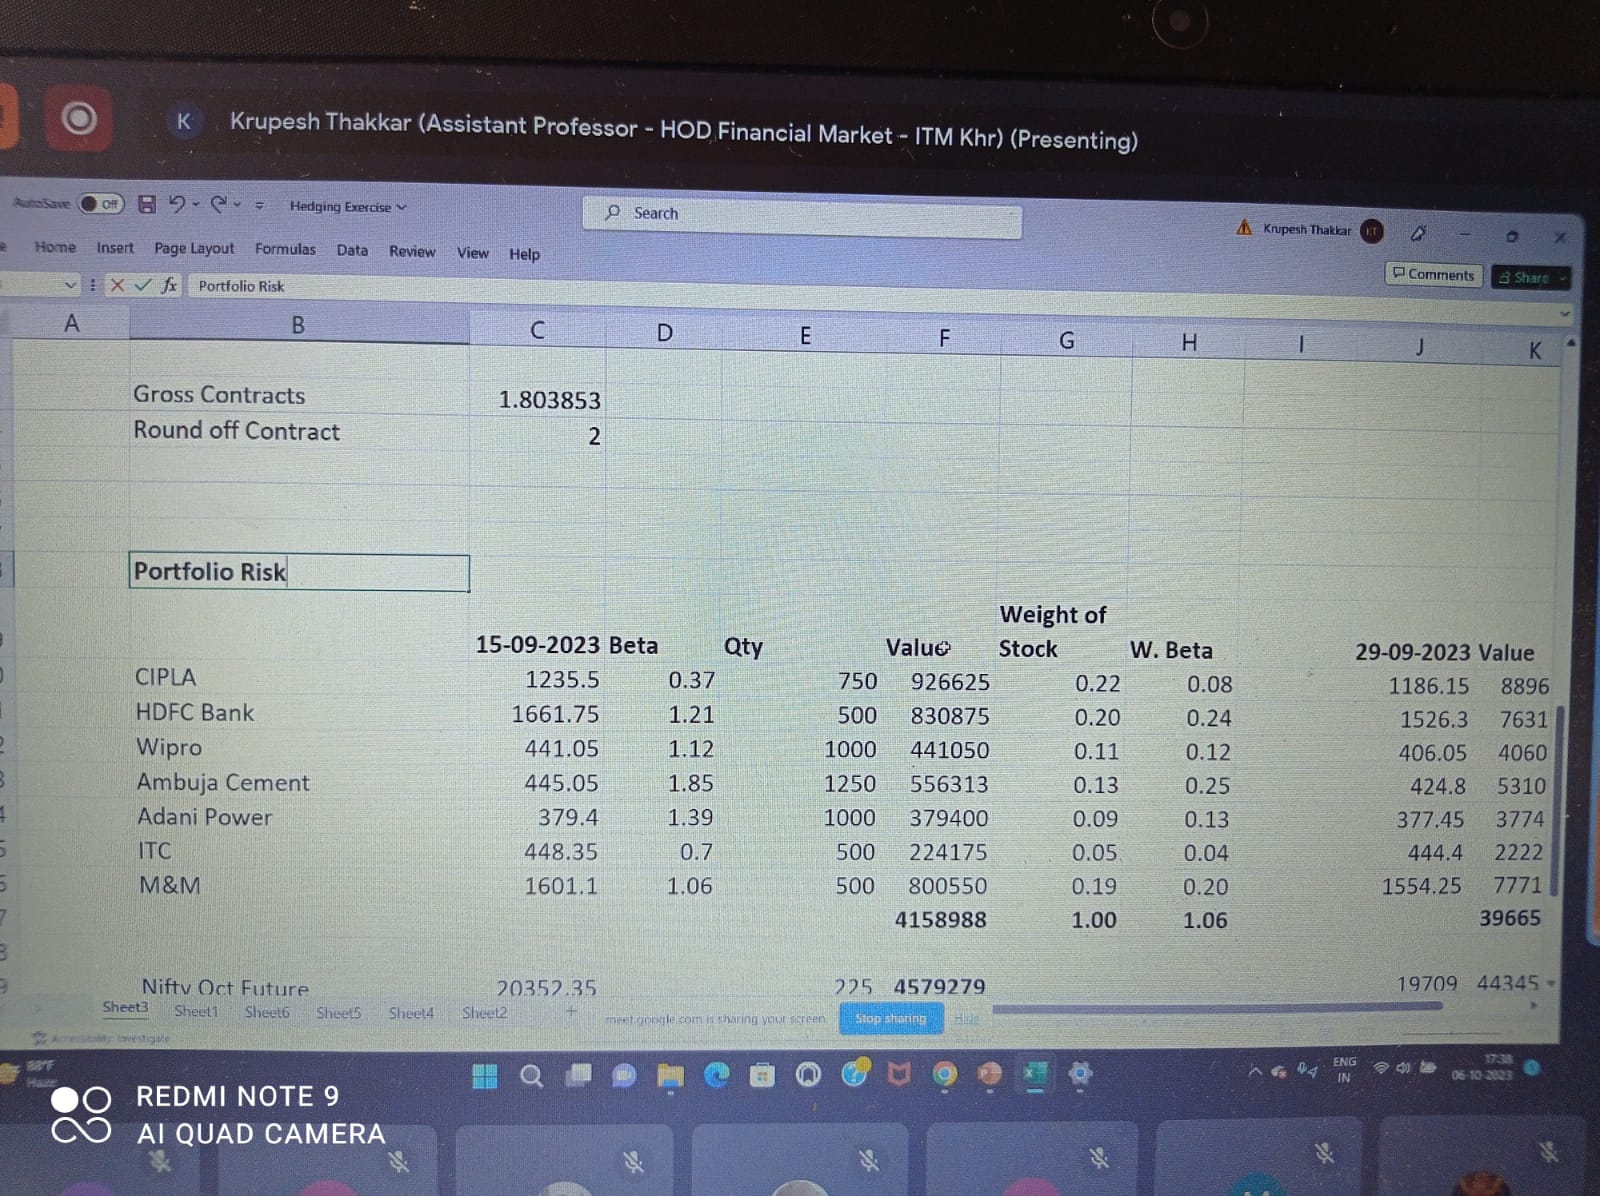
Task: Add new sheet with plus button
Action: click(x=572, y=1012)
